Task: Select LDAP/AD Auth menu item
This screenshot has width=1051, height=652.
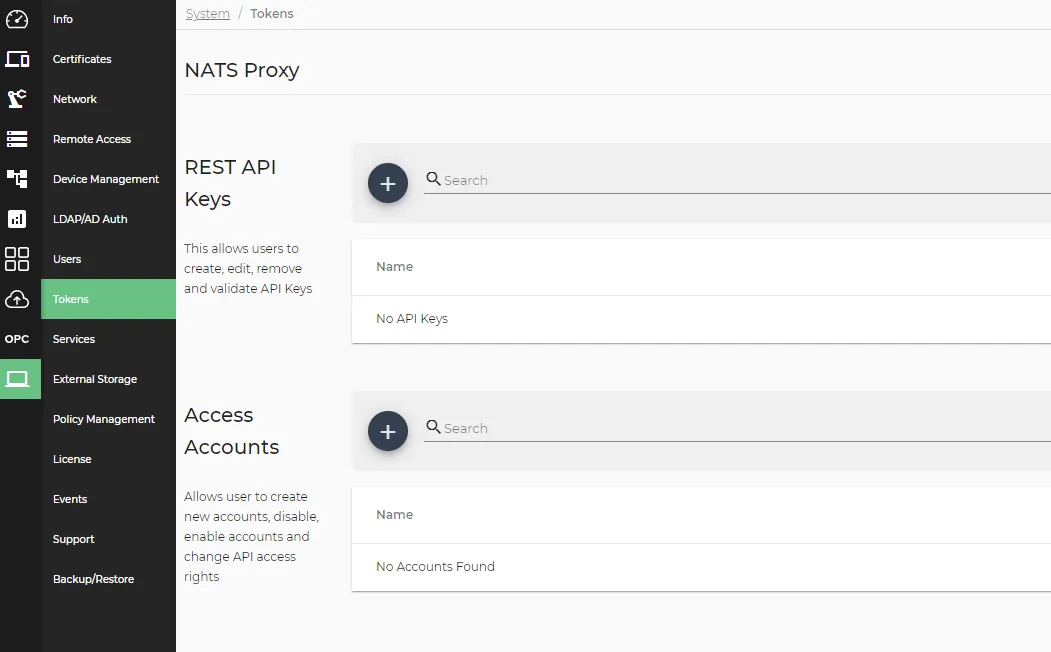Action: click(108, 218)
